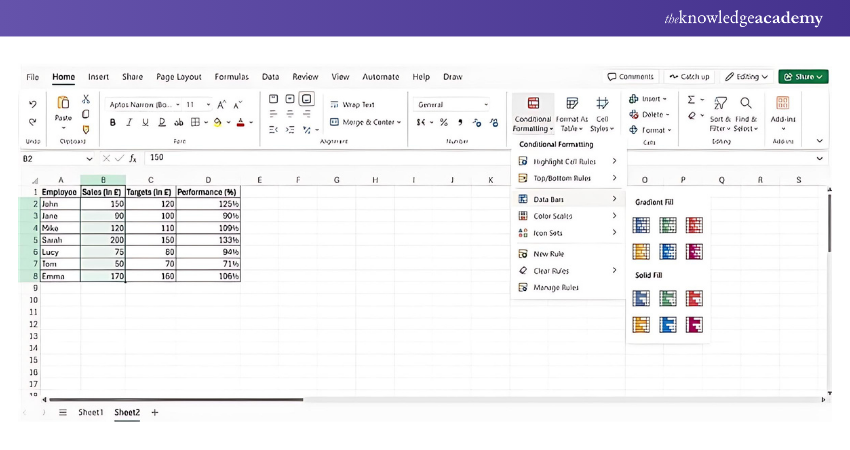Image resolution: width=850 pixels, height=450 pixels.
Task: Click the Undo arrow icon
Action: [33, 104]
